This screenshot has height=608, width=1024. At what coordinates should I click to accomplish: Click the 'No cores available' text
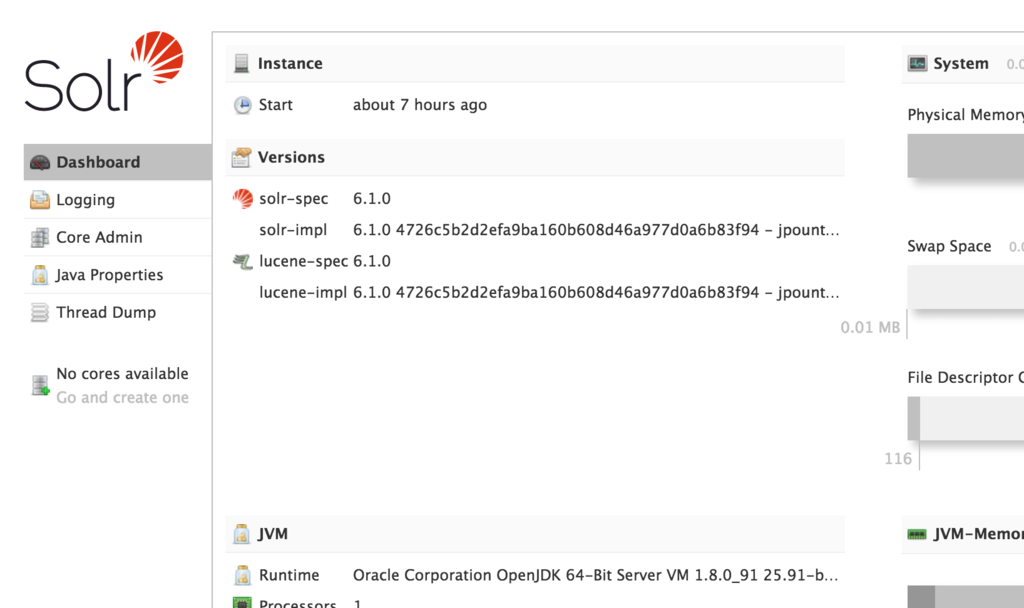(122, 374)
